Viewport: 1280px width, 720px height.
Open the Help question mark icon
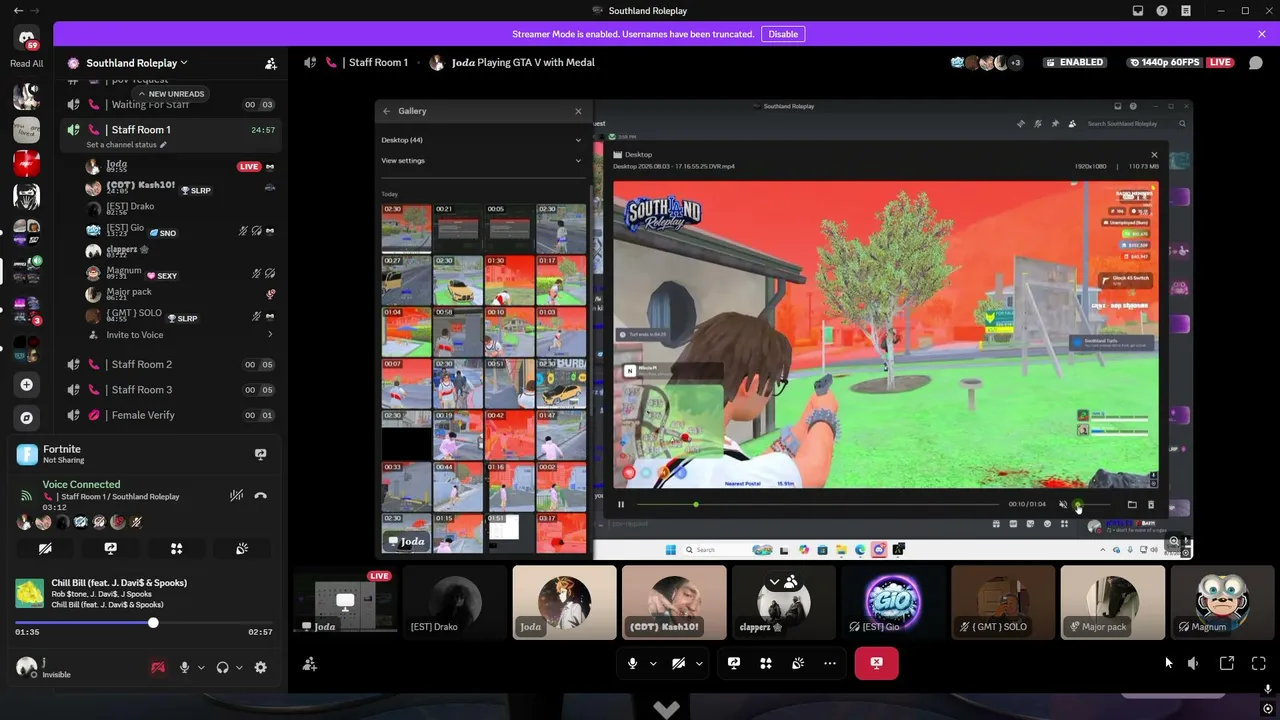point(1162,11)
